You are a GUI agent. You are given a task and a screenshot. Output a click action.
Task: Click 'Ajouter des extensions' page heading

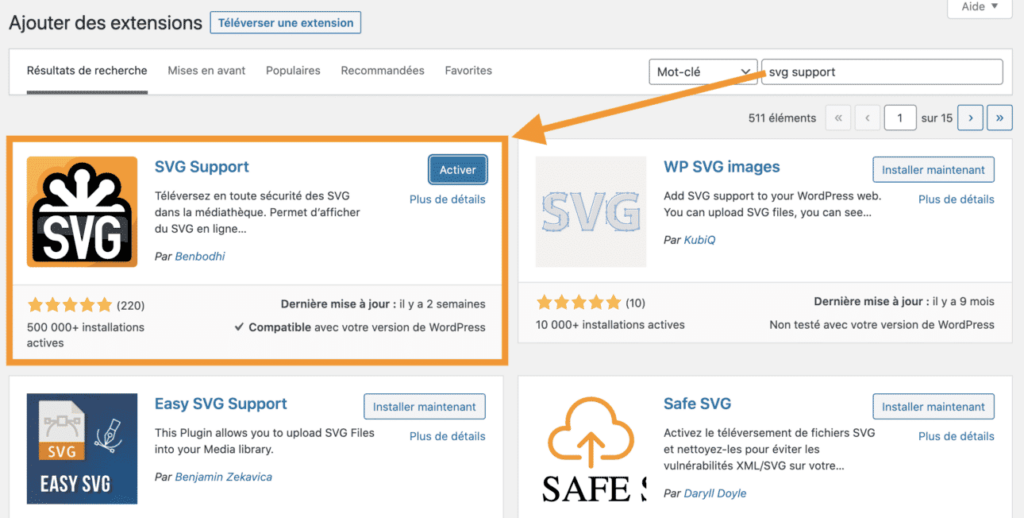tap(106, 23)
